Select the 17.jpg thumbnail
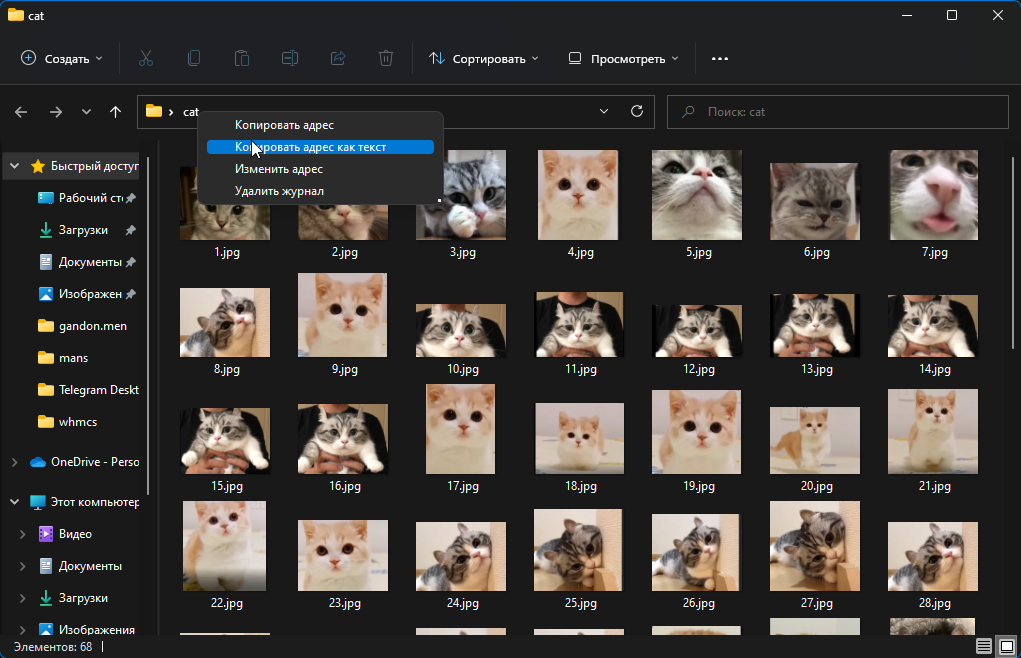Screen dimensions: 1021x658 460,429
